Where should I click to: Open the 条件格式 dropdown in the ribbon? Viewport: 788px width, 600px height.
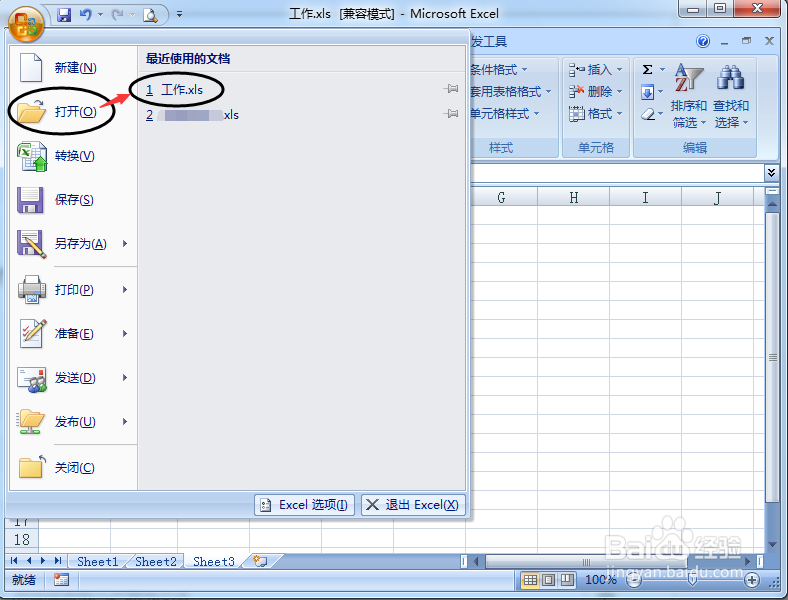point(499,69)
